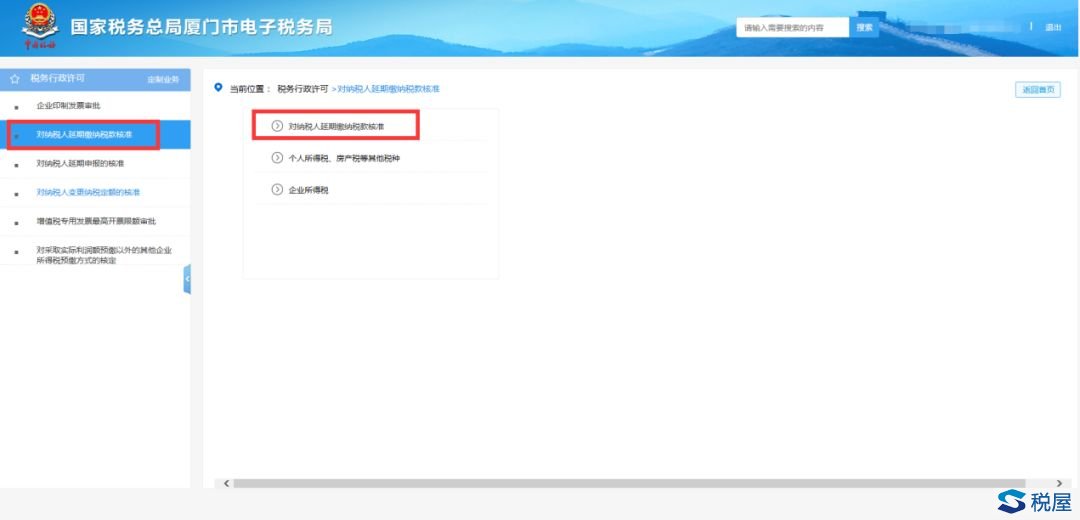Select 对纳税人延期缴纳税款核准 in the left menu
1080x520 pixels.
tap(84, 134)
